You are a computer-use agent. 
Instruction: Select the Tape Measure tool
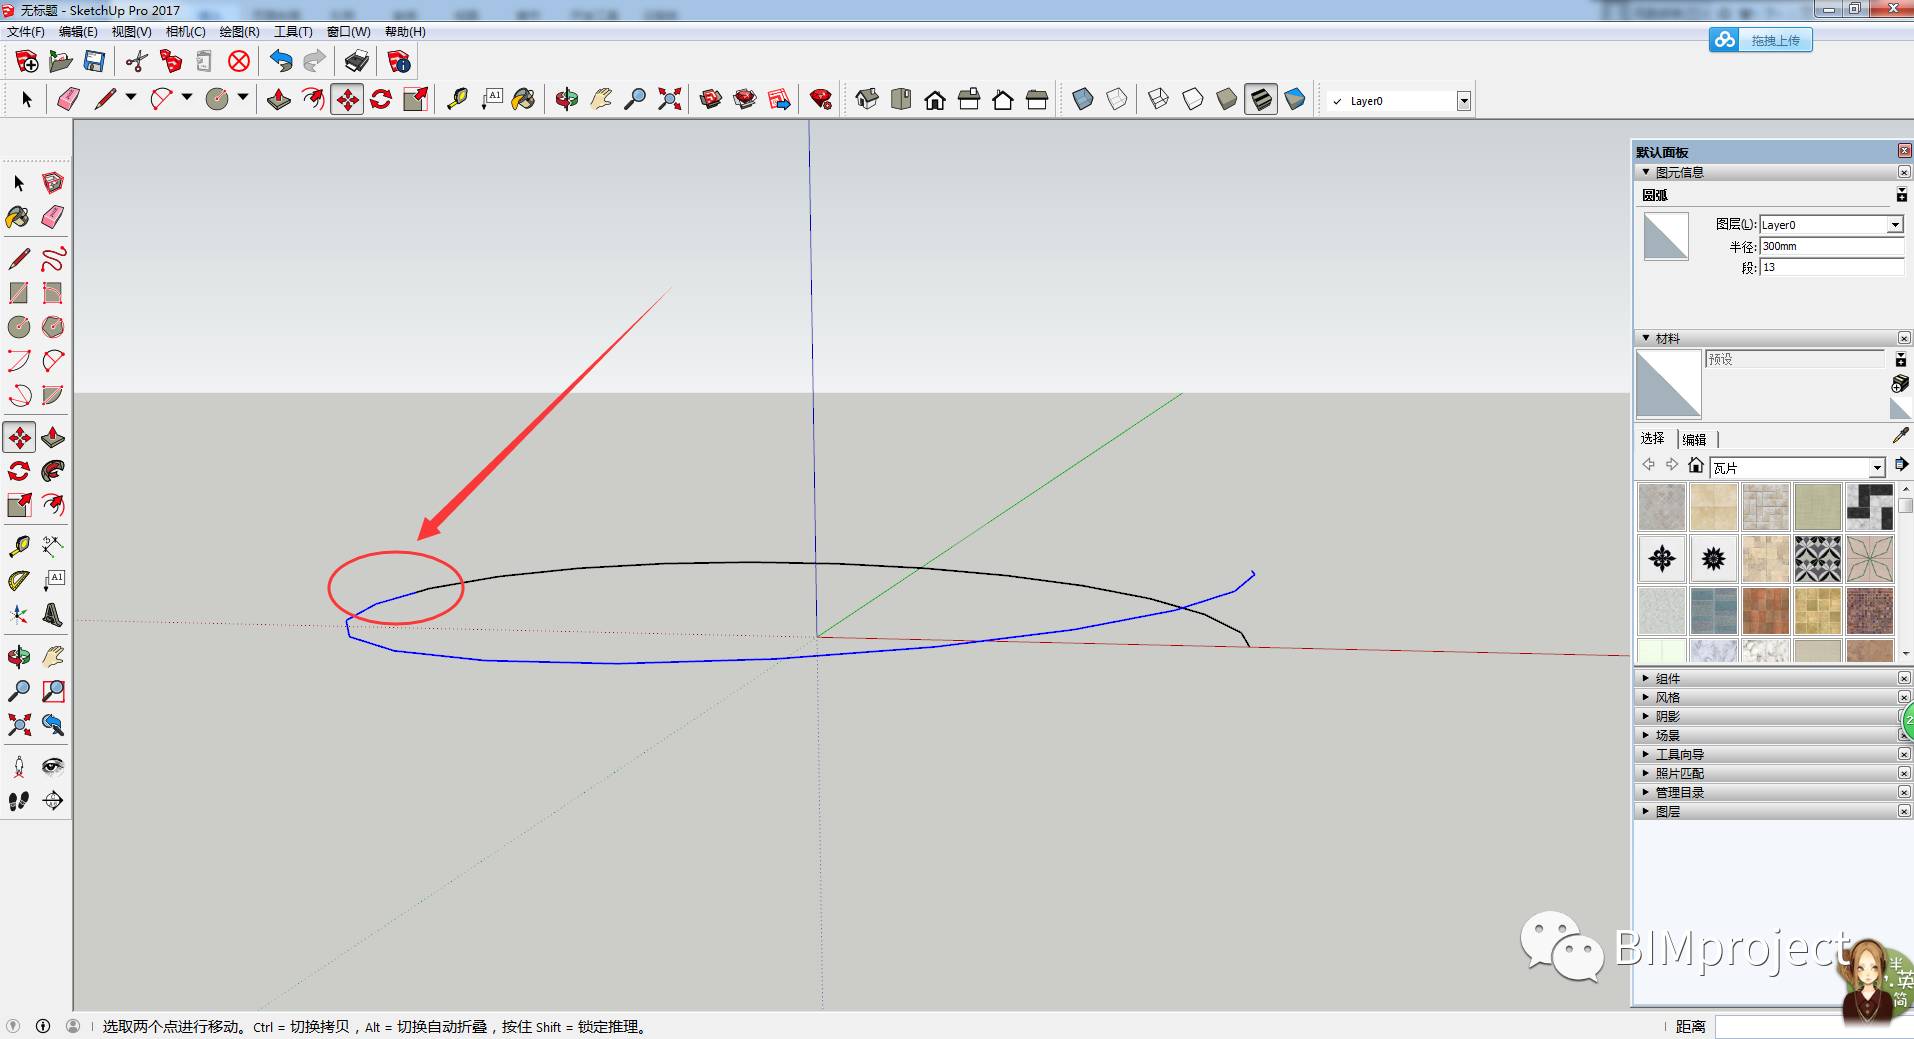(457, 99)
